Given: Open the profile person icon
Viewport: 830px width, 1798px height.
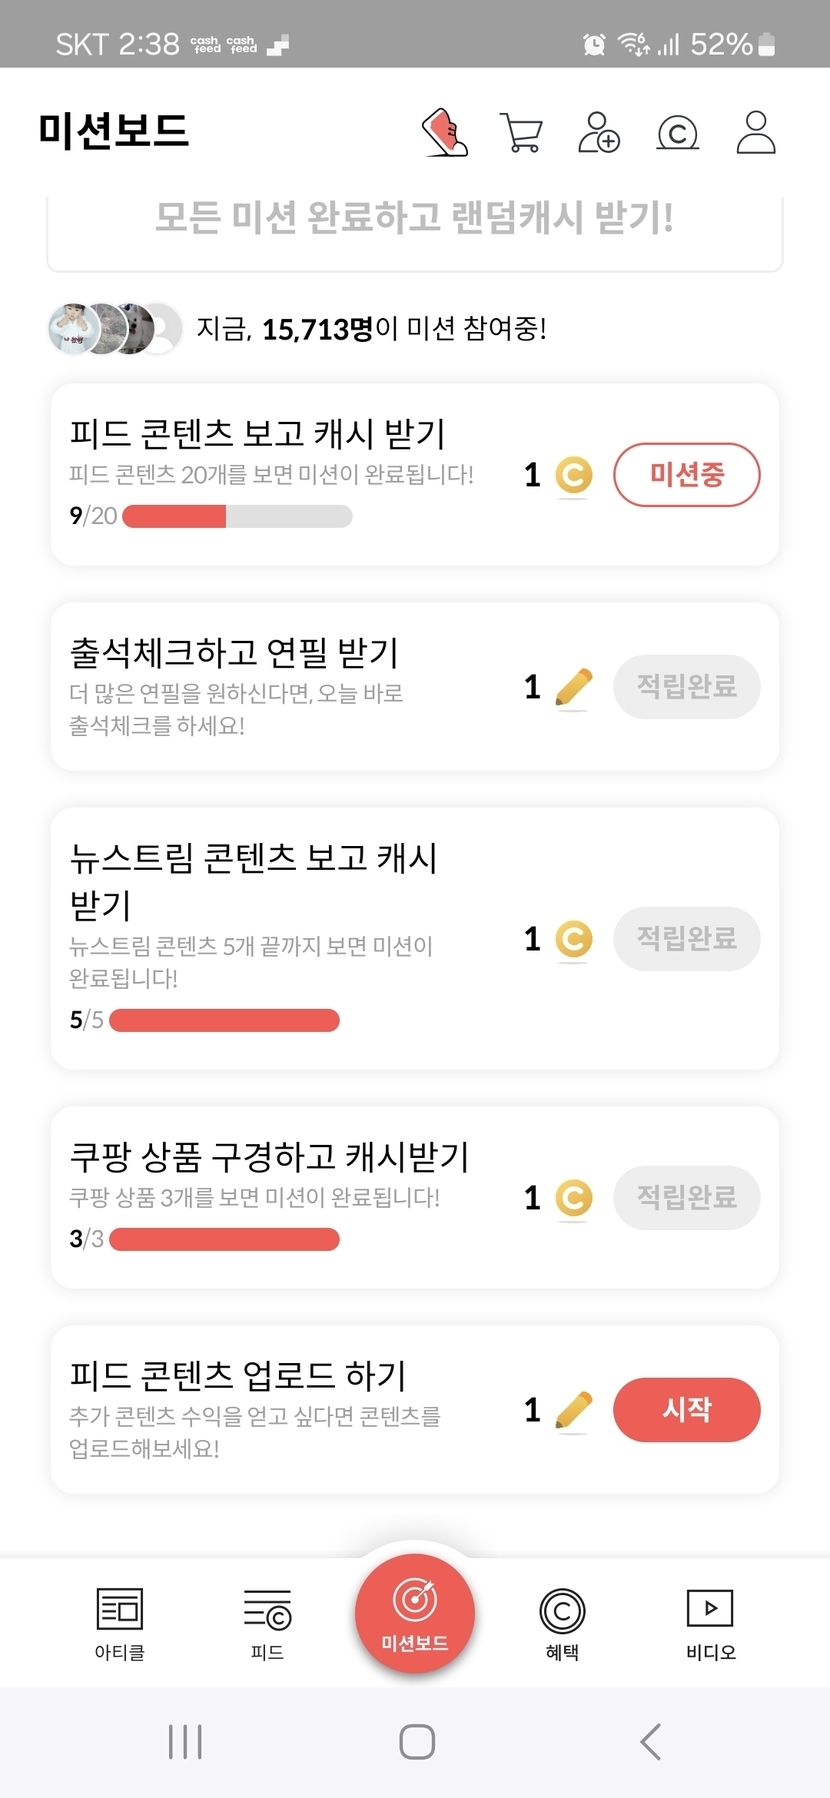Looking at the screenshot, I should (x=756, y=132).
